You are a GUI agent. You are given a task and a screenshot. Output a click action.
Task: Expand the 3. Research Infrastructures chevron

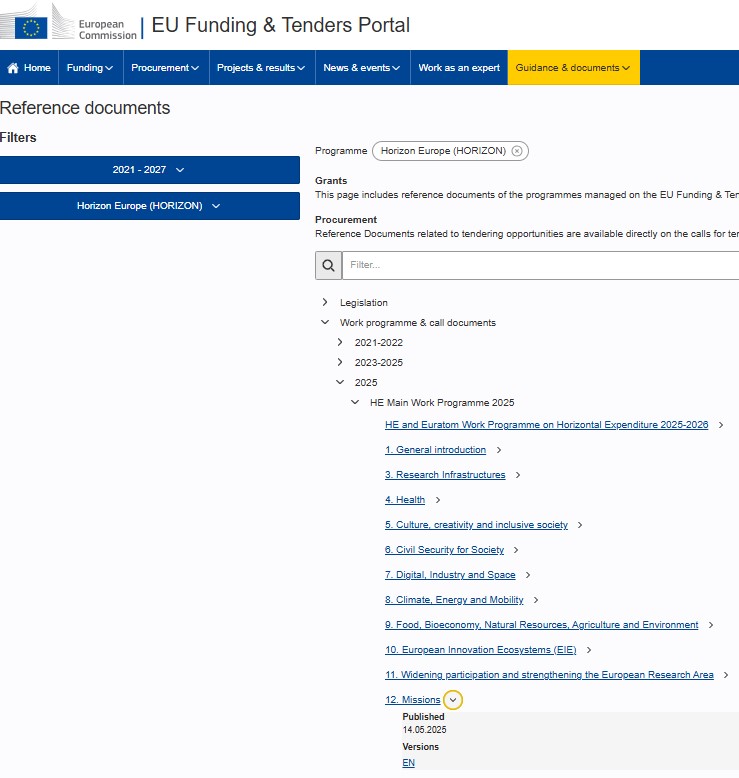(x=518, y=475)
